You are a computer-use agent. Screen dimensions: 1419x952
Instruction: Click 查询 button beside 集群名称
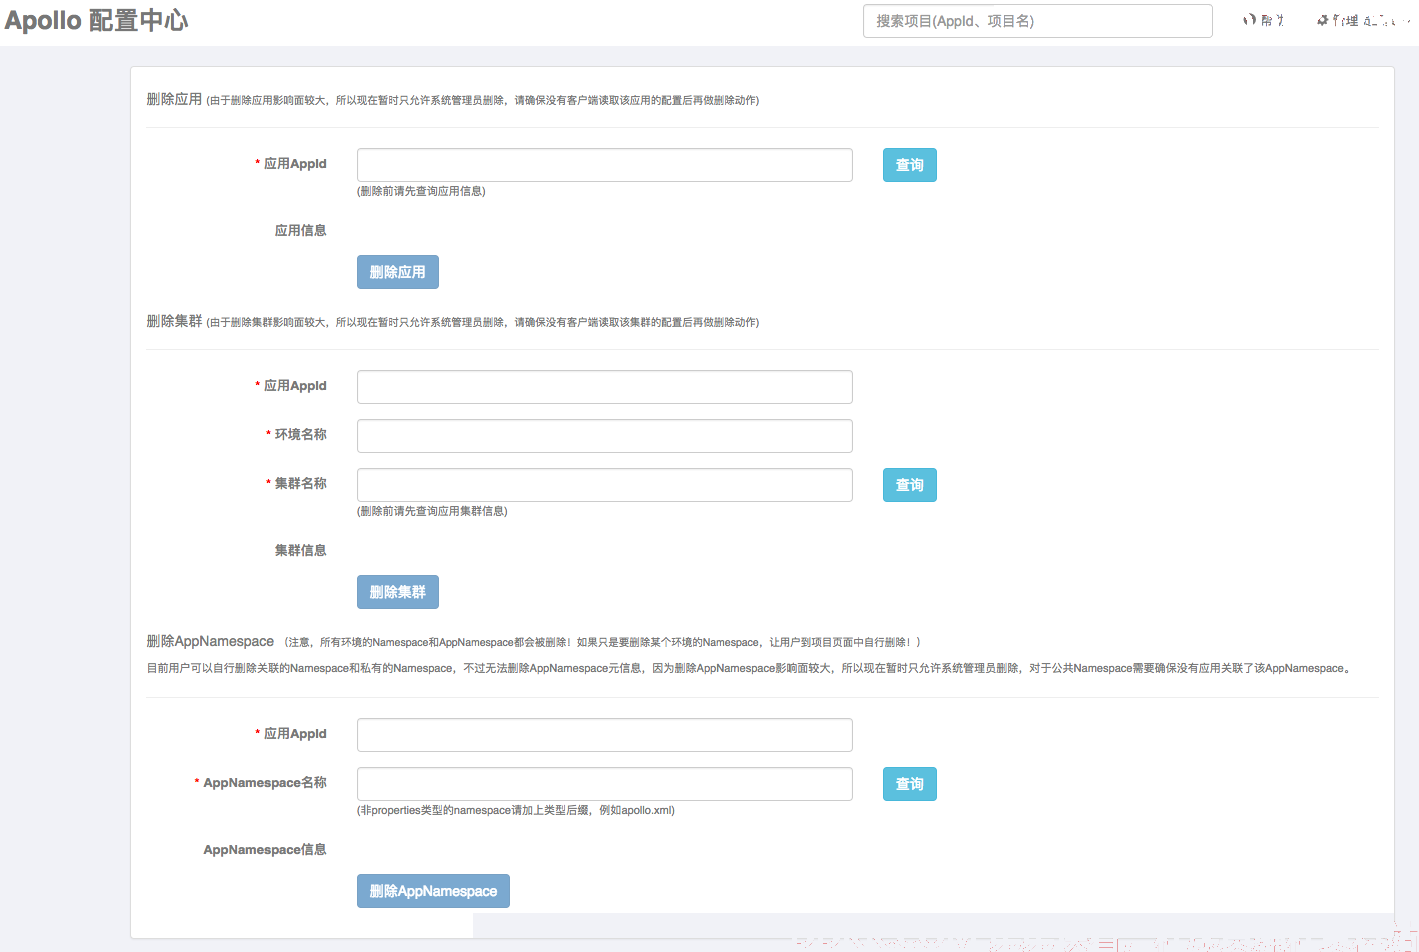pos(909,485)
